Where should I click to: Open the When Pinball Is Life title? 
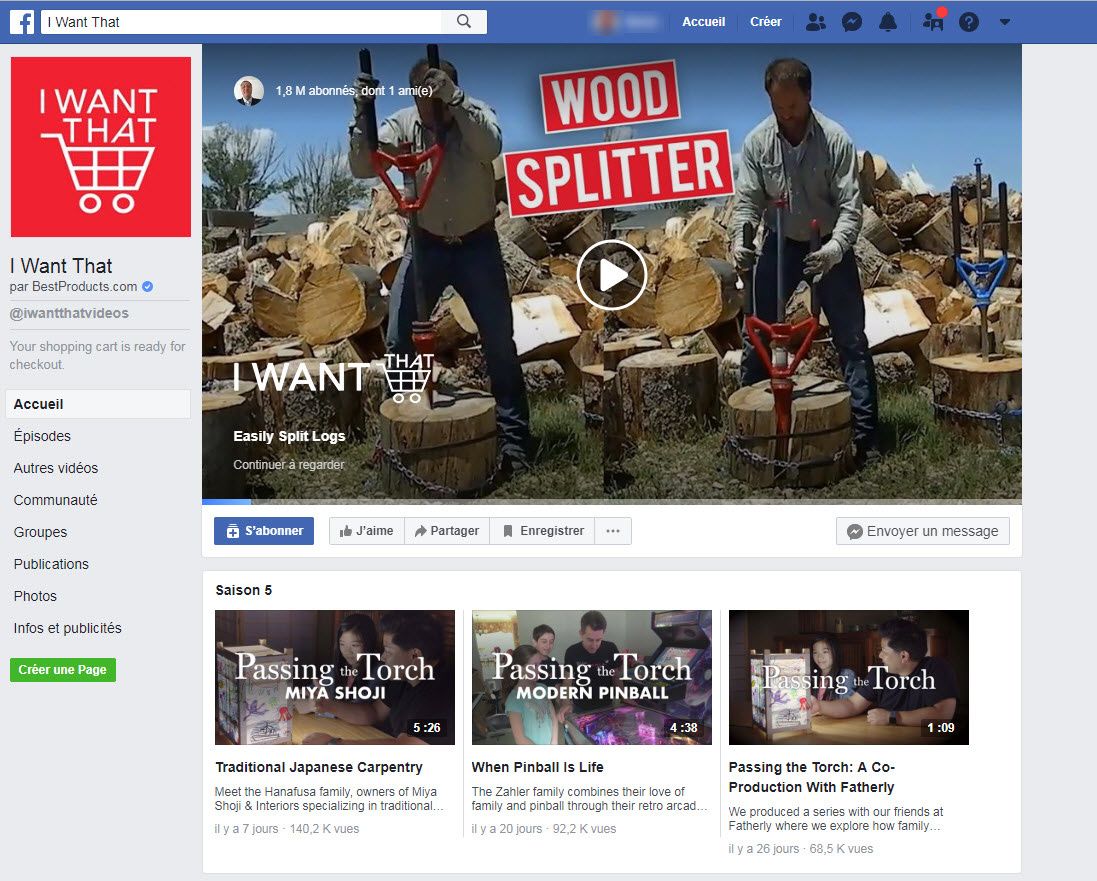pyautogui.click(x=537, y=767)
